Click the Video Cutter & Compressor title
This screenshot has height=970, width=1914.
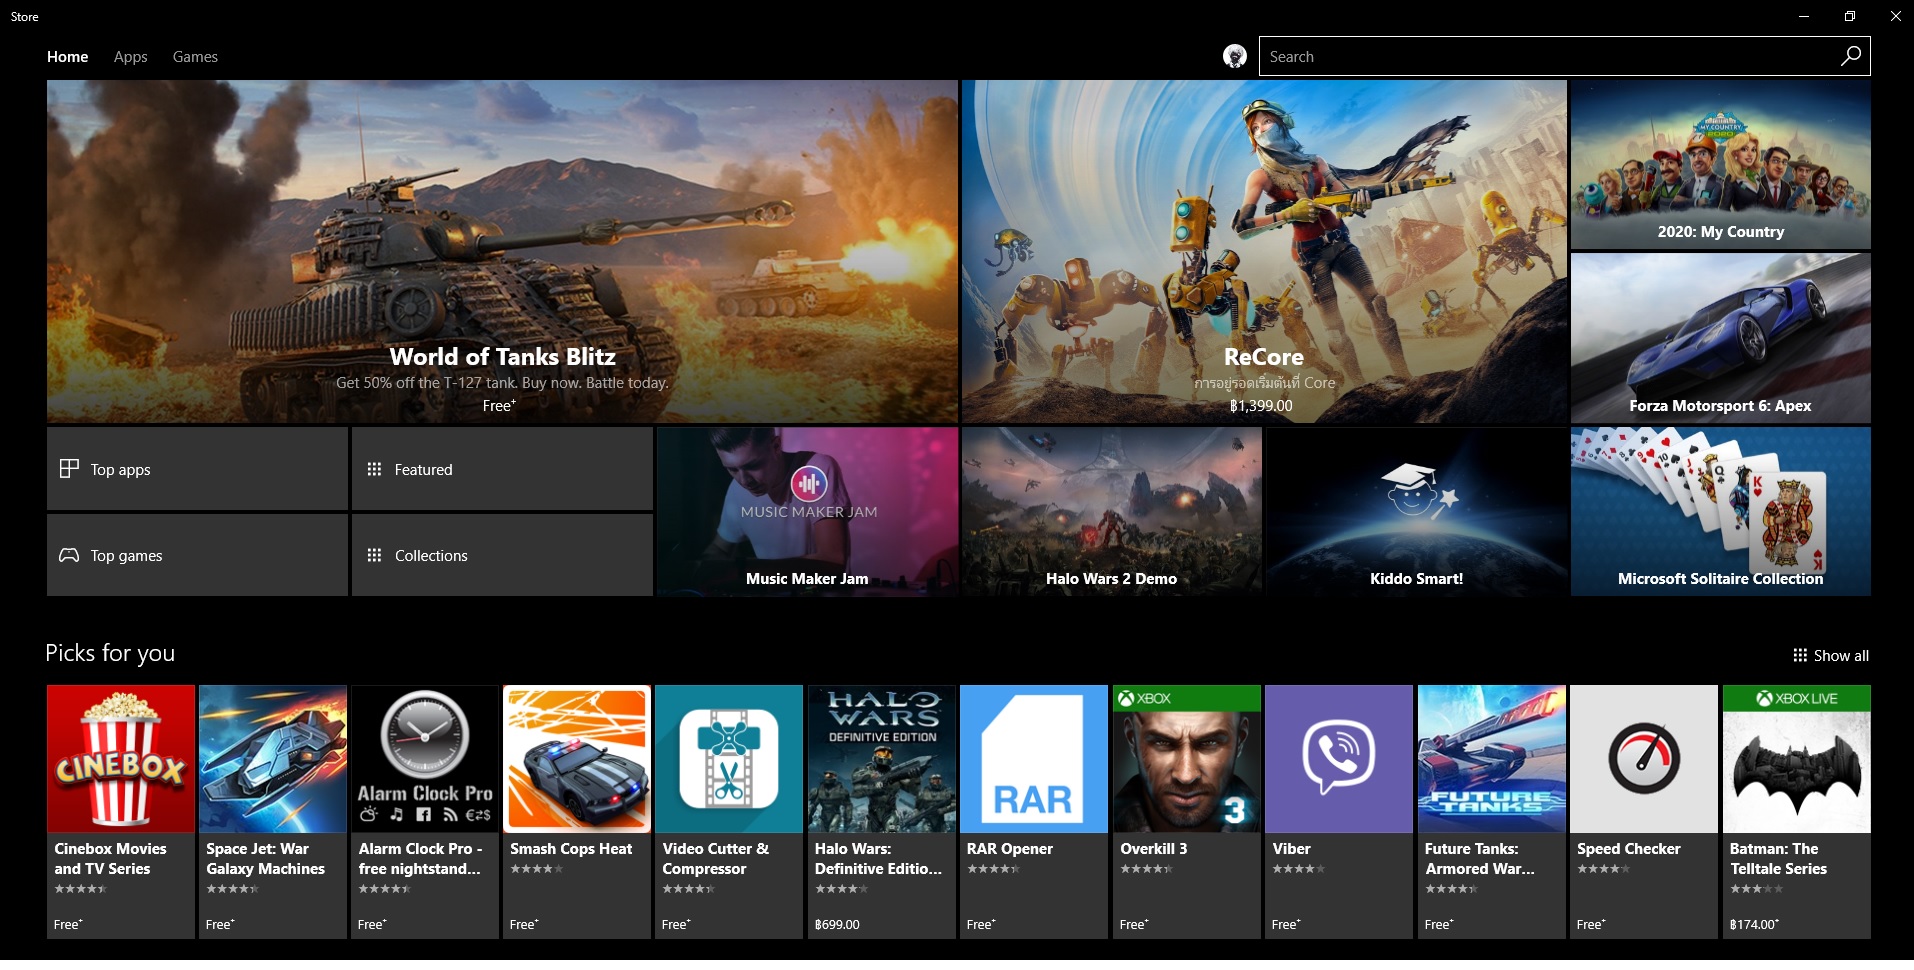(715, 858)
